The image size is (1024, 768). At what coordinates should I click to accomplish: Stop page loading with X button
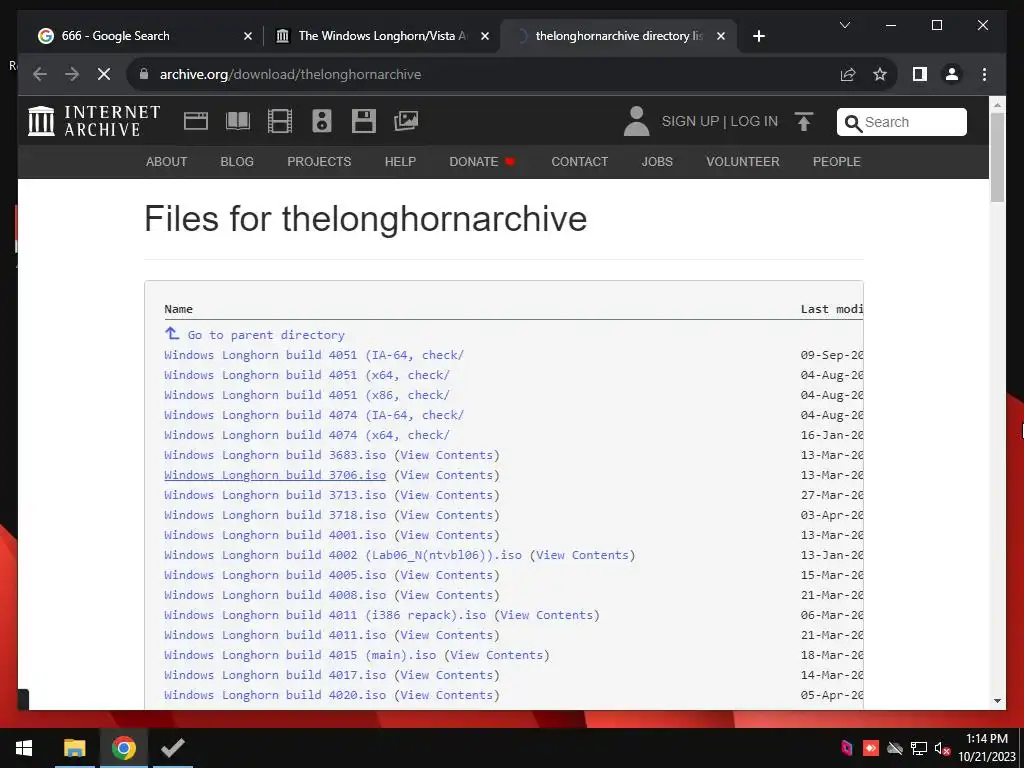[x=104, y=74]
